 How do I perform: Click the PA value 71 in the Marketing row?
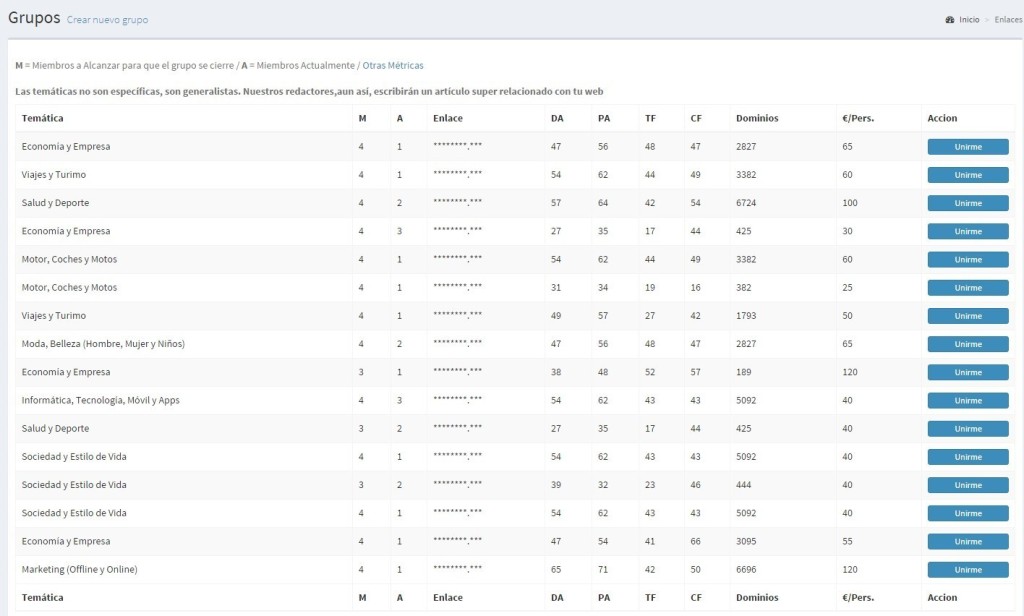click(603, 570)
